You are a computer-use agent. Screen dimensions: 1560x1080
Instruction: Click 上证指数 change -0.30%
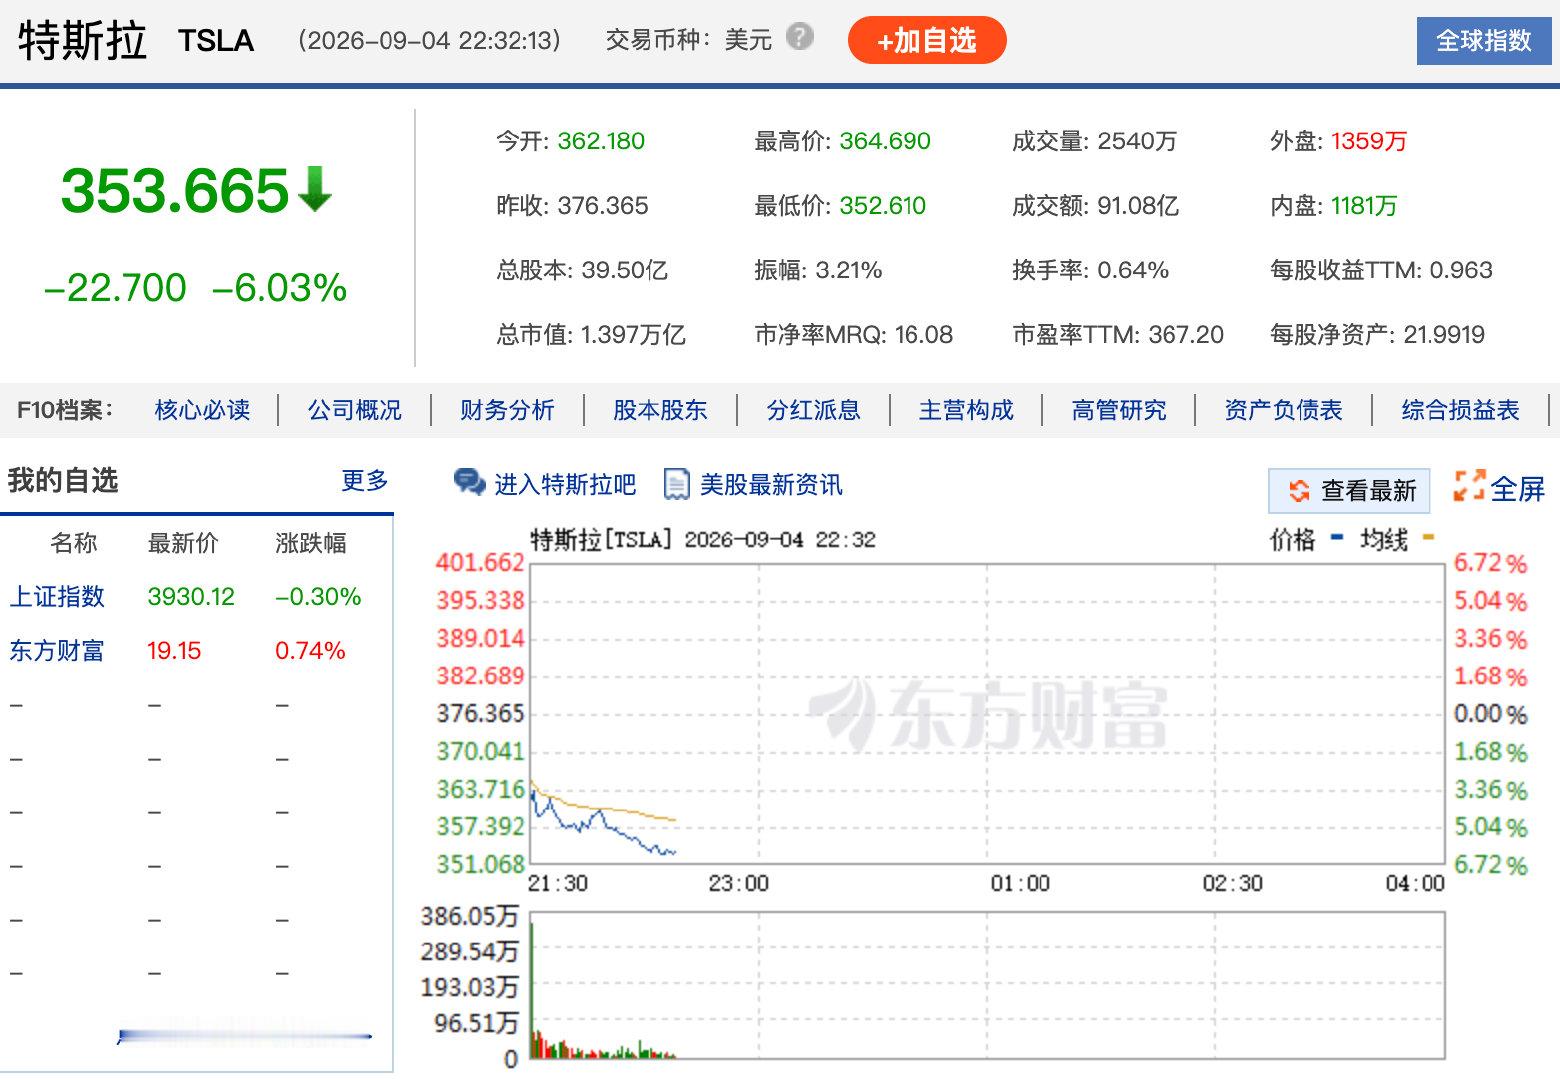[318, 597]
